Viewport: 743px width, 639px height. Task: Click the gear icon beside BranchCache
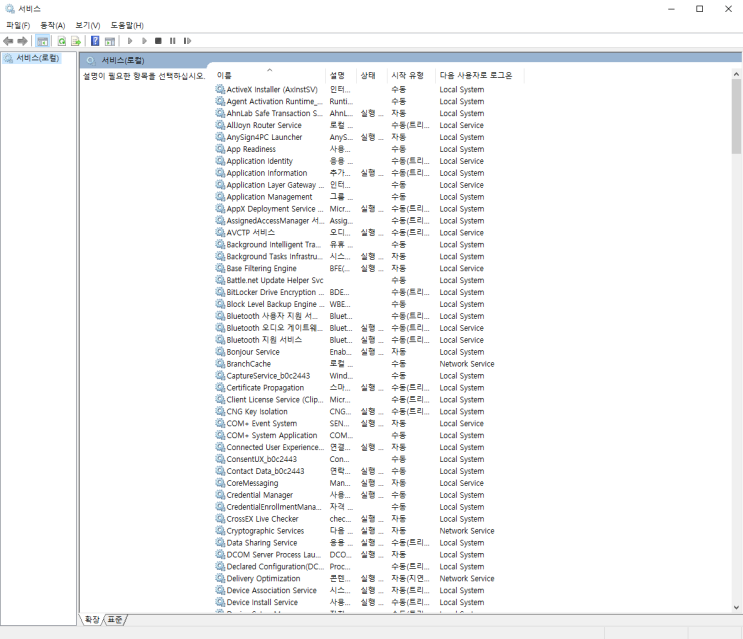point(220,363)
